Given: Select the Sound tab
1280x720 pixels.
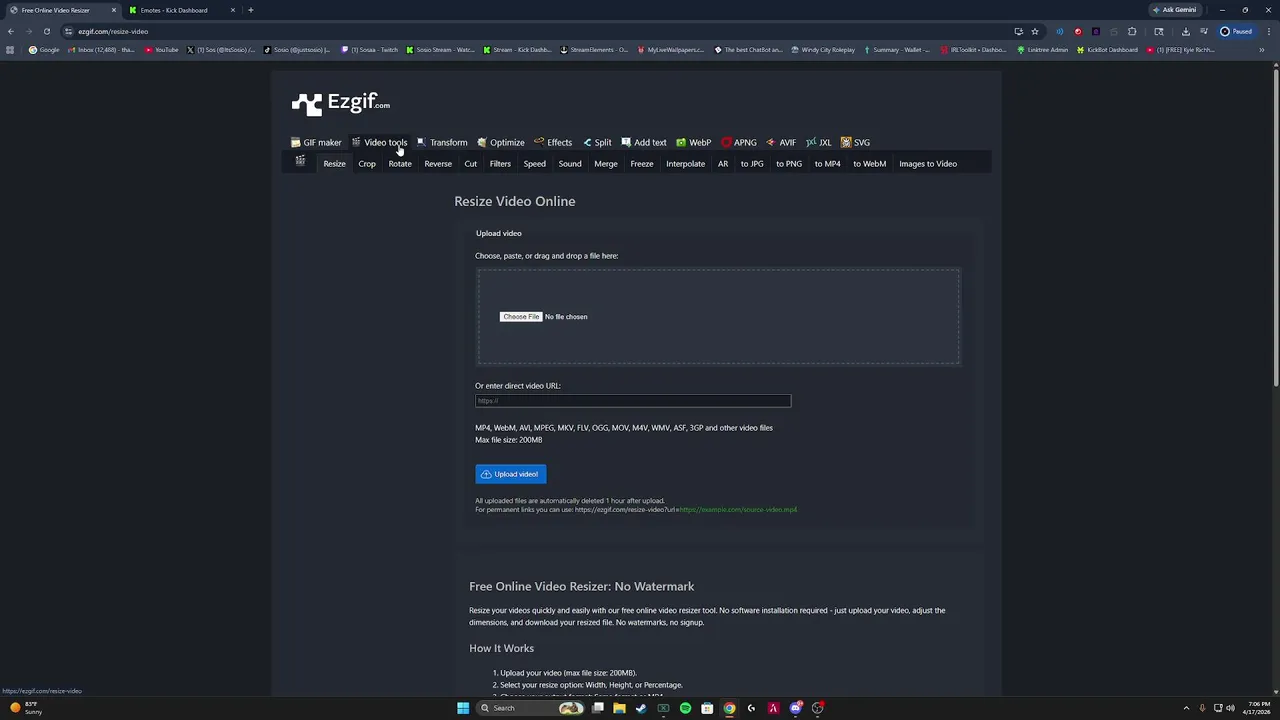Looking at the screenshot, I should 570,164.
